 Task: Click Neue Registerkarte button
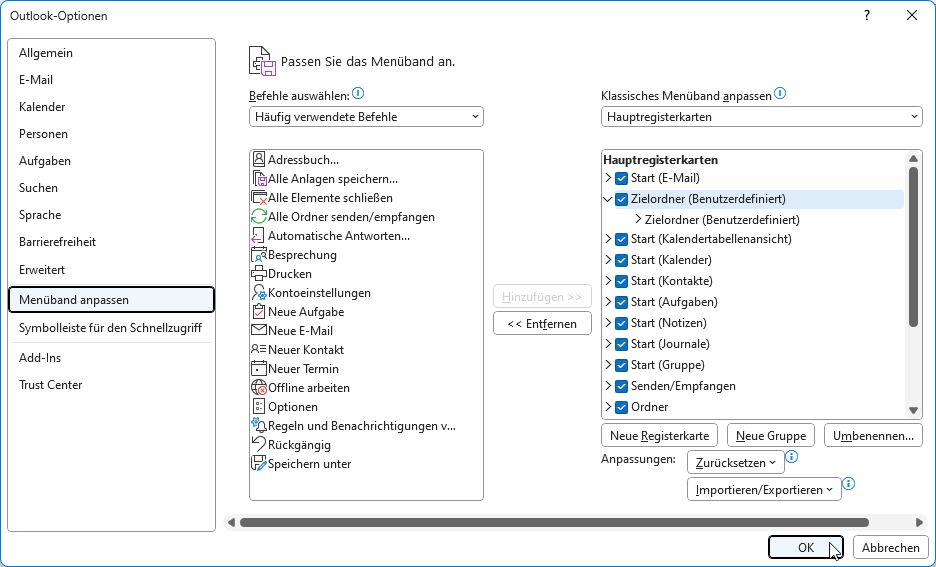(x=659, y=436)
